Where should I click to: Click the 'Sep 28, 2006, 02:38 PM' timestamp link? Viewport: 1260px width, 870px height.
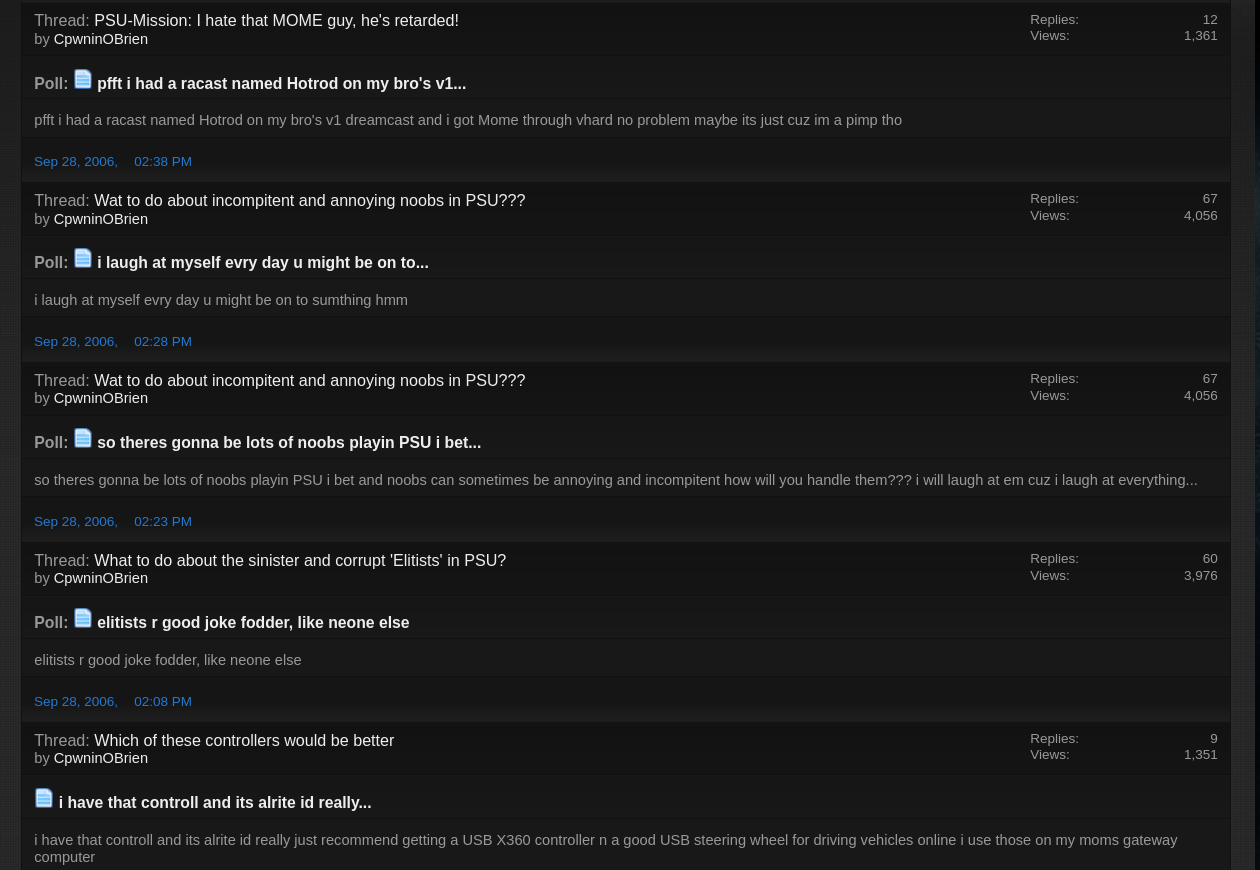coord(113,161)
